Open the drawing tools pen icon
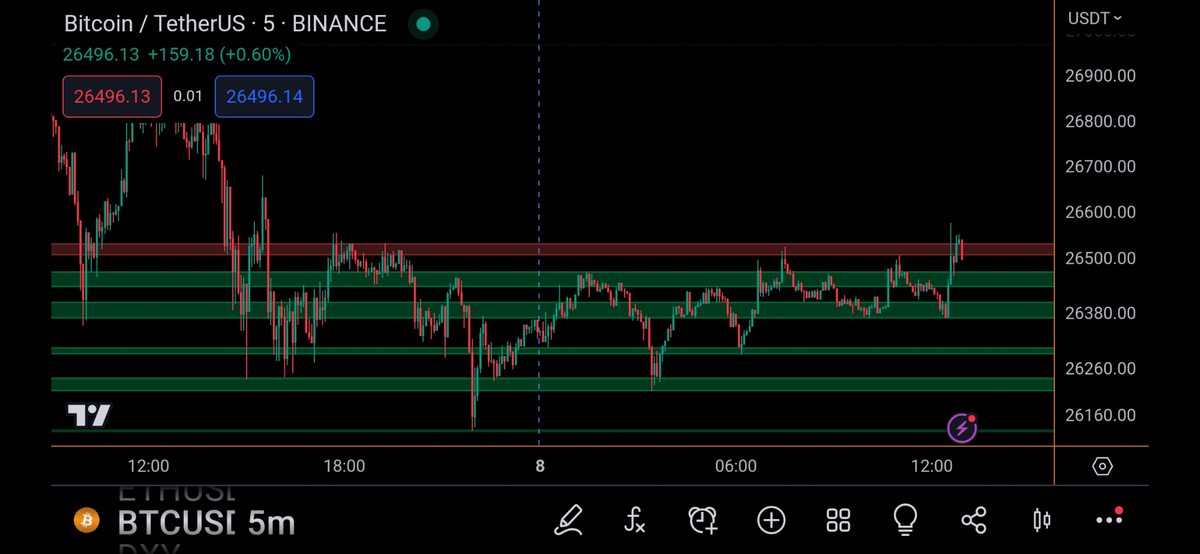 [x=568, y=520]
